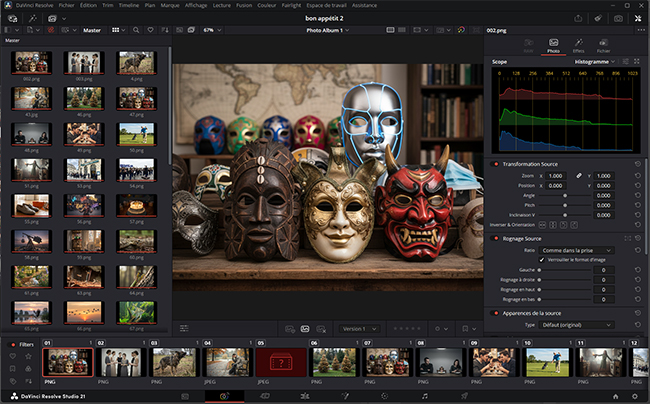This screenshot has width=650, height=404.
Task: Uncheck Verrouiller le format d'image checkbox
Action: pos(541,260)
